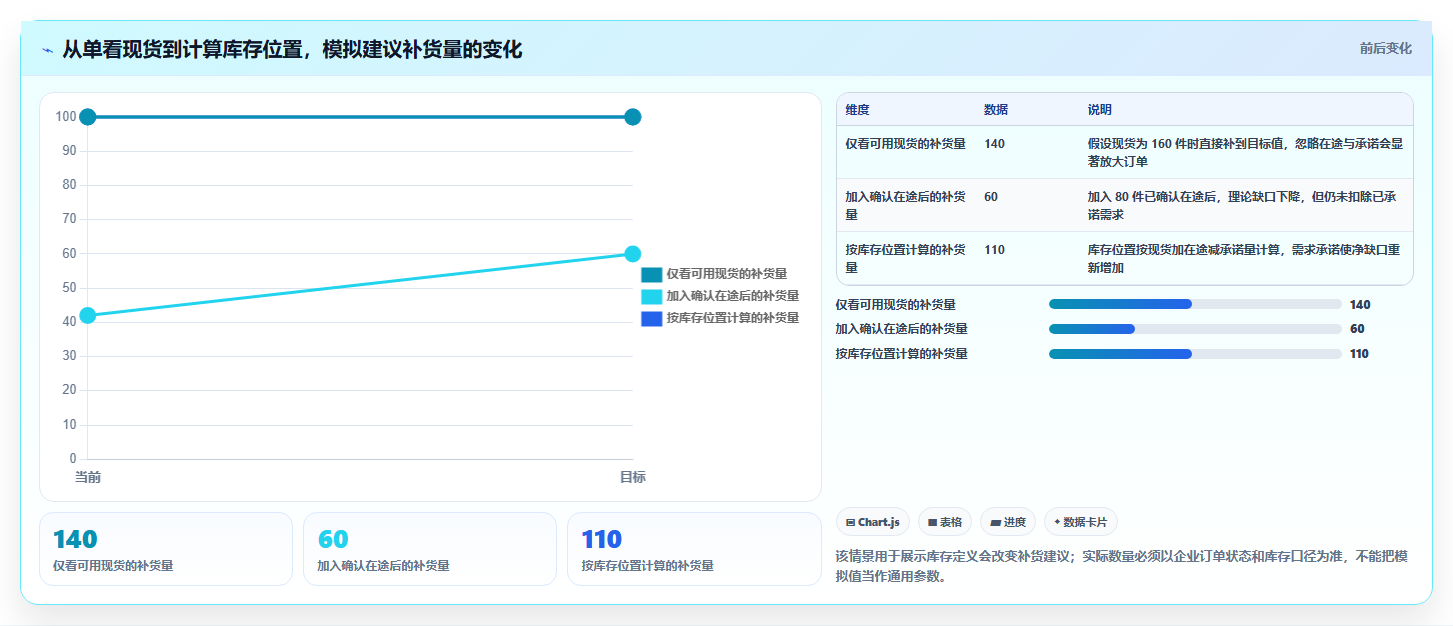Click the Chart.js tag chip

tap(872, 522)
